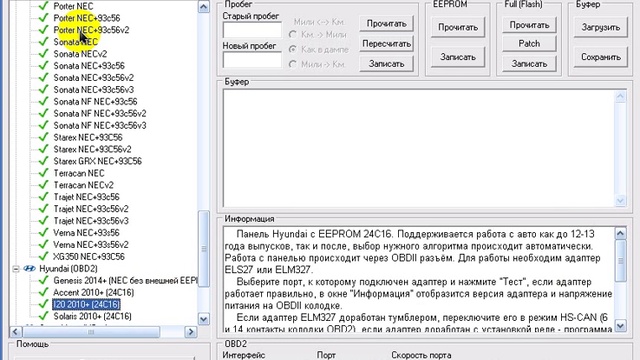Choose Trajet NEC+93c56v3 in the tree
This screenshot has height=360, width=640.
(91, 221)
